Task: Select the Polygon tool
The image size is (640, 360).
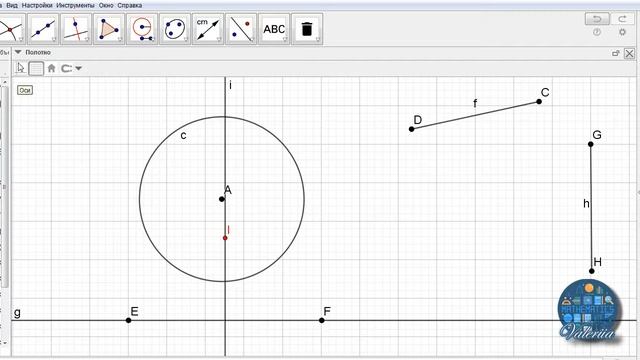Action: (x=109, y=29)
